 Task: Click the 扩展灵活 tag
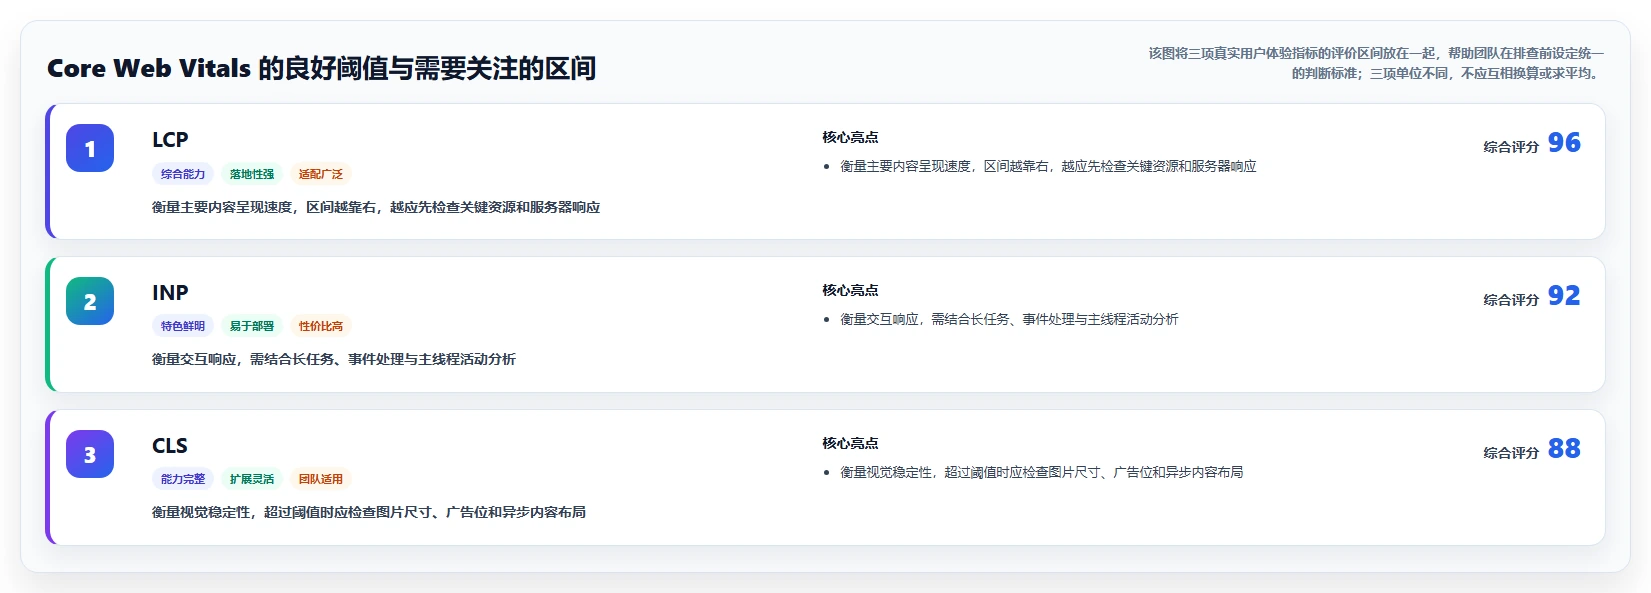click(252, 479)
